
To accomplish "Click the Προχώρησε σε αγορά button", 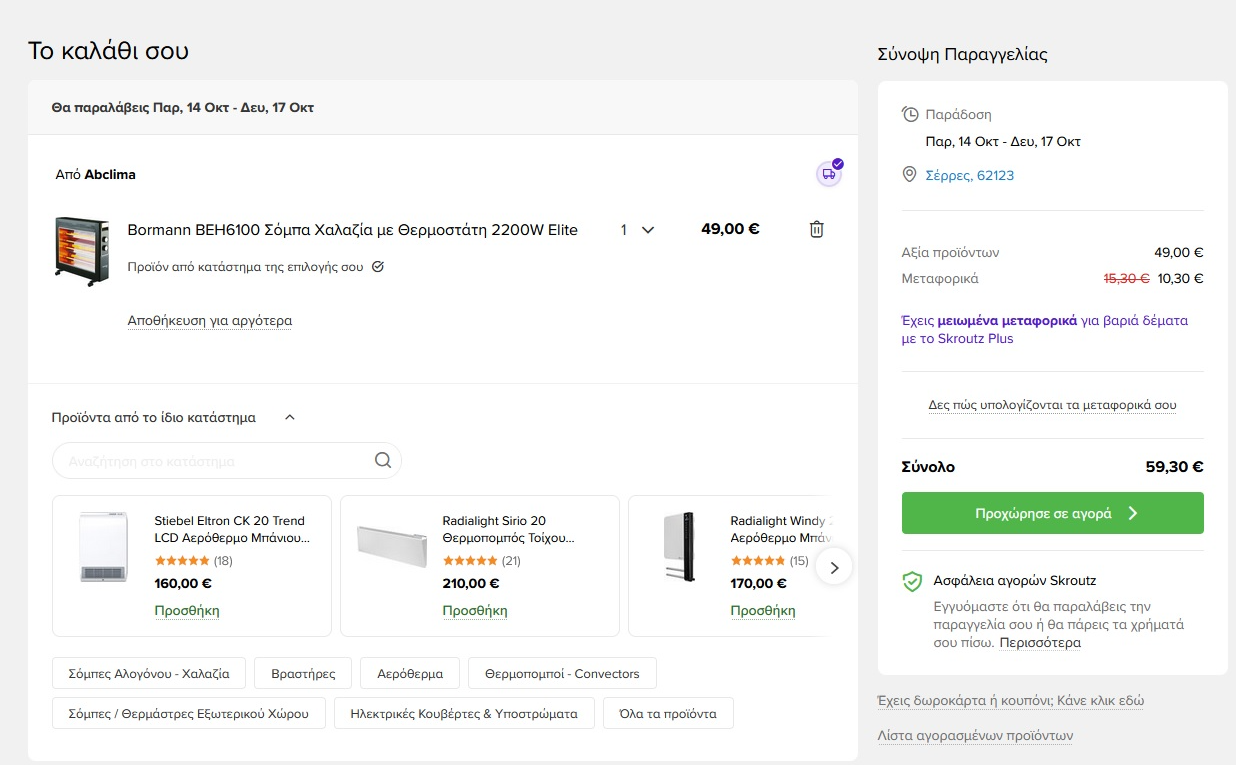I will [1053, 513].
